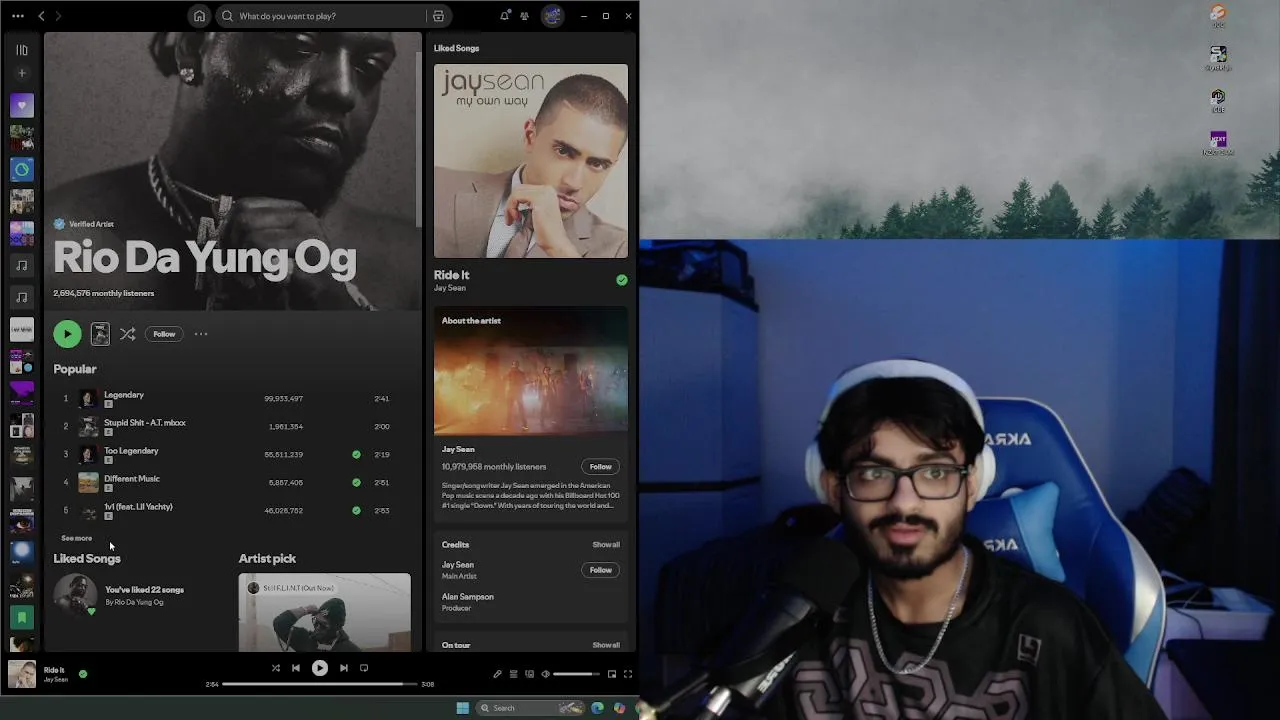Viewport: 1280px width, 720px height.
Task: Open the user profile avatar menu
Action: click(x=552, y=16)
